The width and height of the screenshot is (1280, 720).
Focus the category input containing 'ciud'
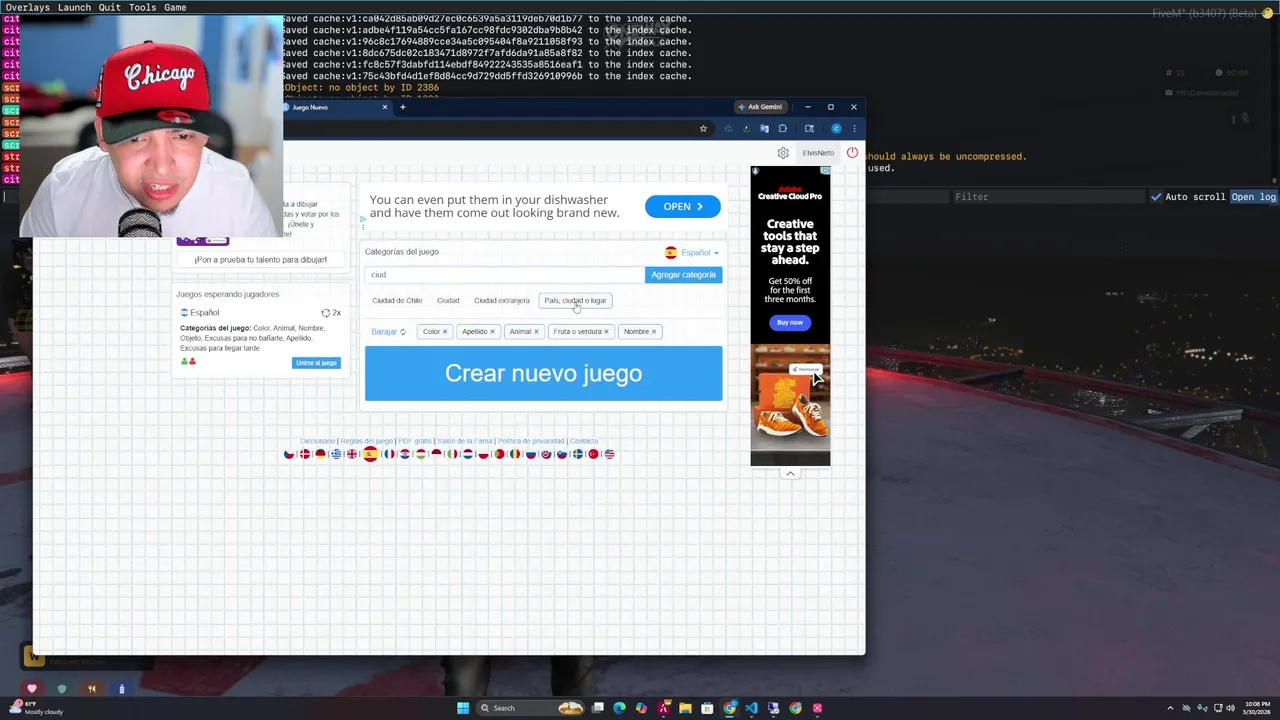click(505, 274)
